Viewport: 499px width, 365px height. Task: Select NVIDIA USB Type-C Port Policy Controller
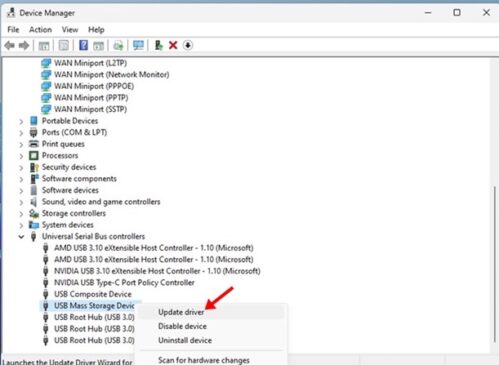click(x=124, y=283)
